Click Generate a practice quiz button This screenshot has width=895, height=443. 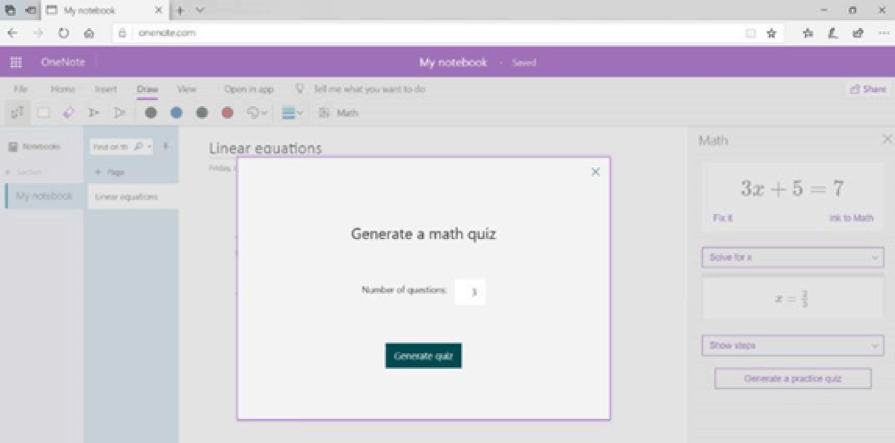point(793,379)
